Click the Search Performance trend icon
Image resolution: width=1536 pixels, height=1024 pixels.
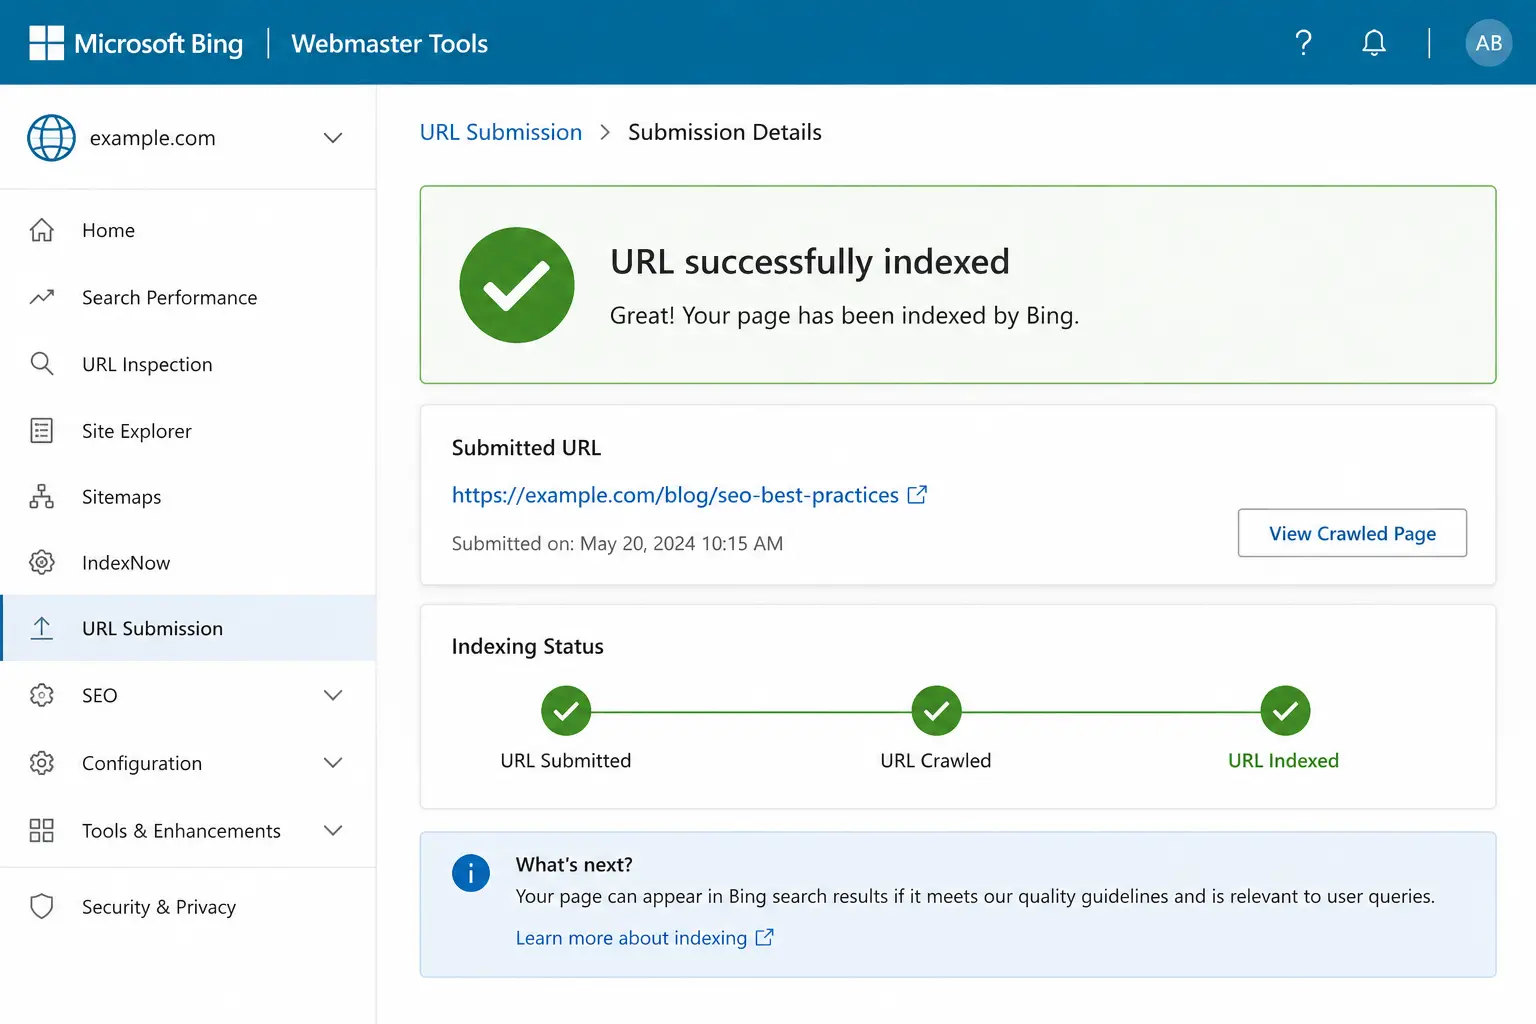pos(42,297)
